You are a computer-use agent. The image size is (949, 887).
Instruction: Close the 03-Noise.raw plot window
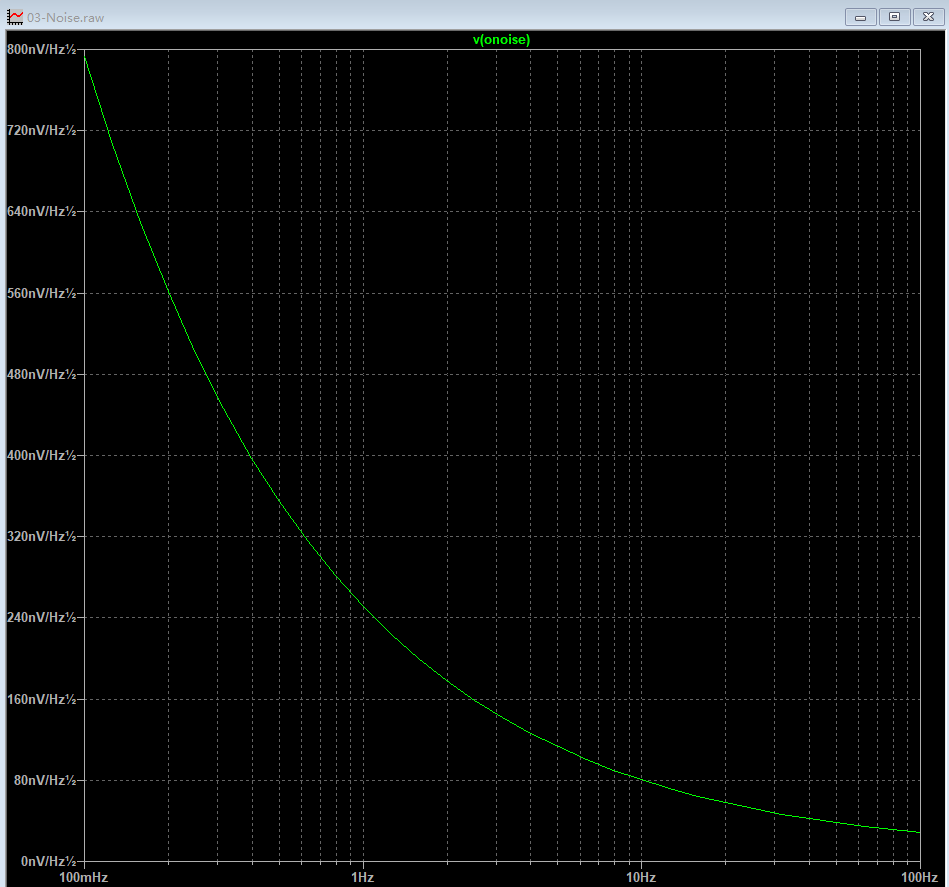(x=928, y=17)
